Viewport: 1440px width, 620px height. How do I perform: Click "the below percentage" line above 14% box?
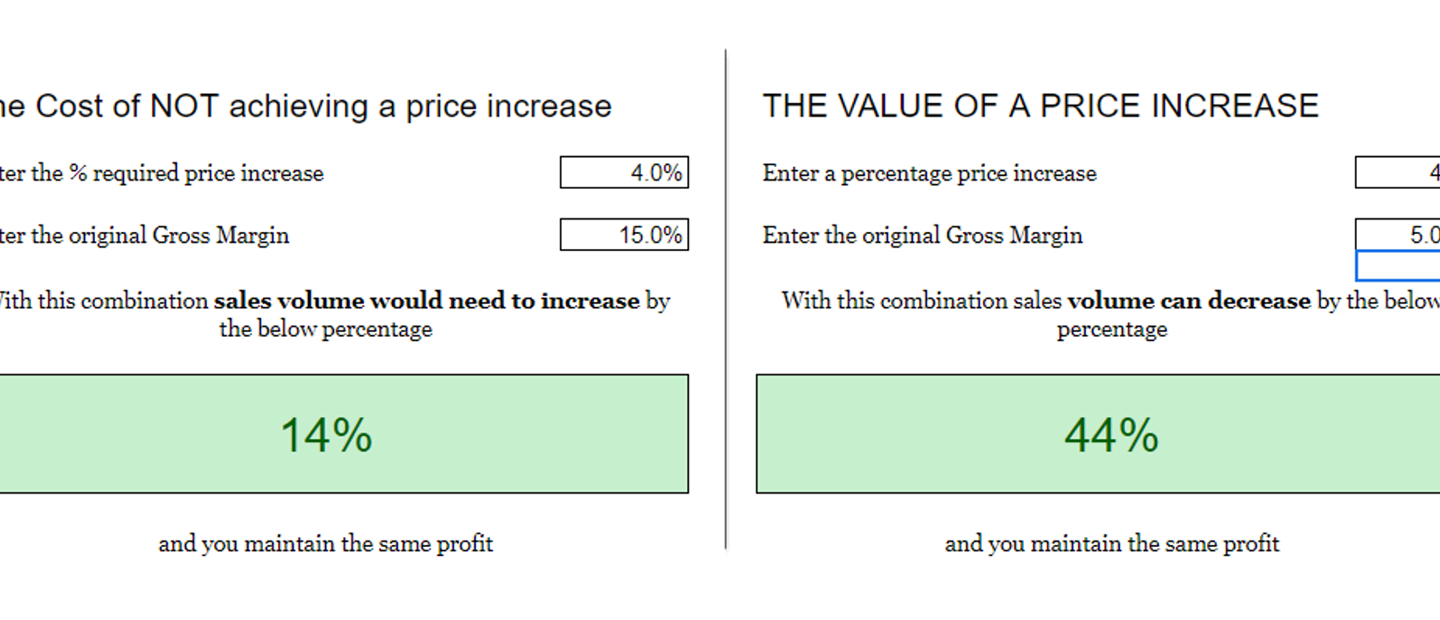point(326,329)
